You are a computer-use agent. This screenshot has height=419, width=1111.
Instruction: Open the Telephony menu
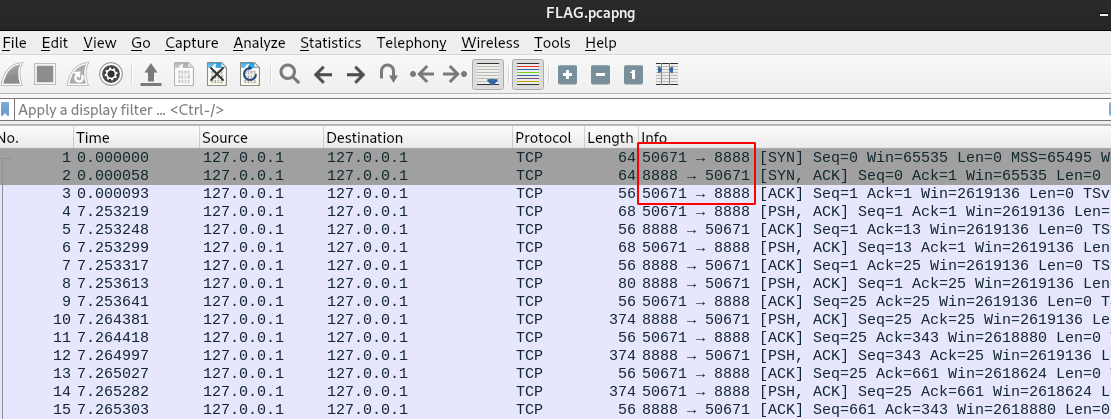[x=411, y=43]
